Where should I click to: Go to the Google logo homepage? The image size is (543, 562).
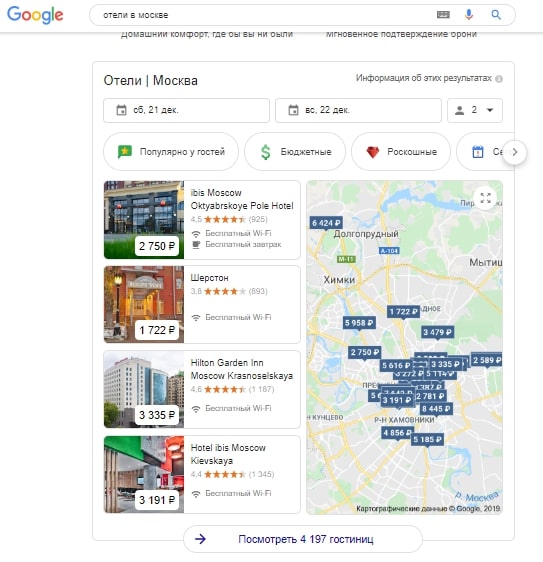point(35,15)
